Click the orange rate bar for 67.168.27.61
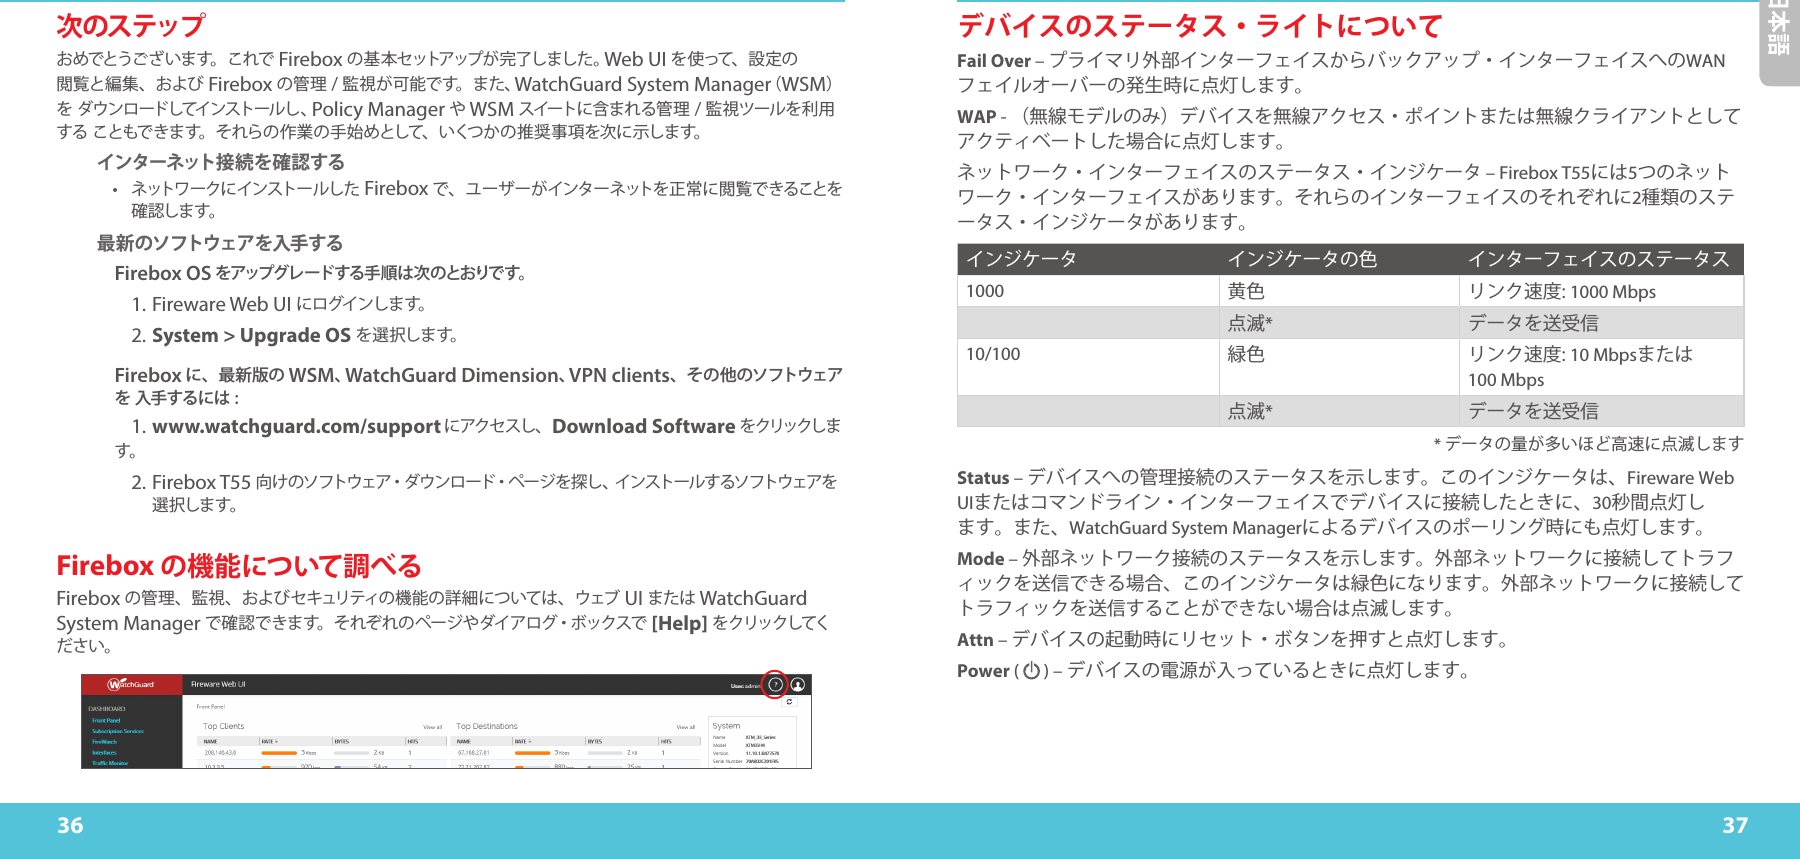This screenshot has height=859, width=1800. click(x=534, y=753)
